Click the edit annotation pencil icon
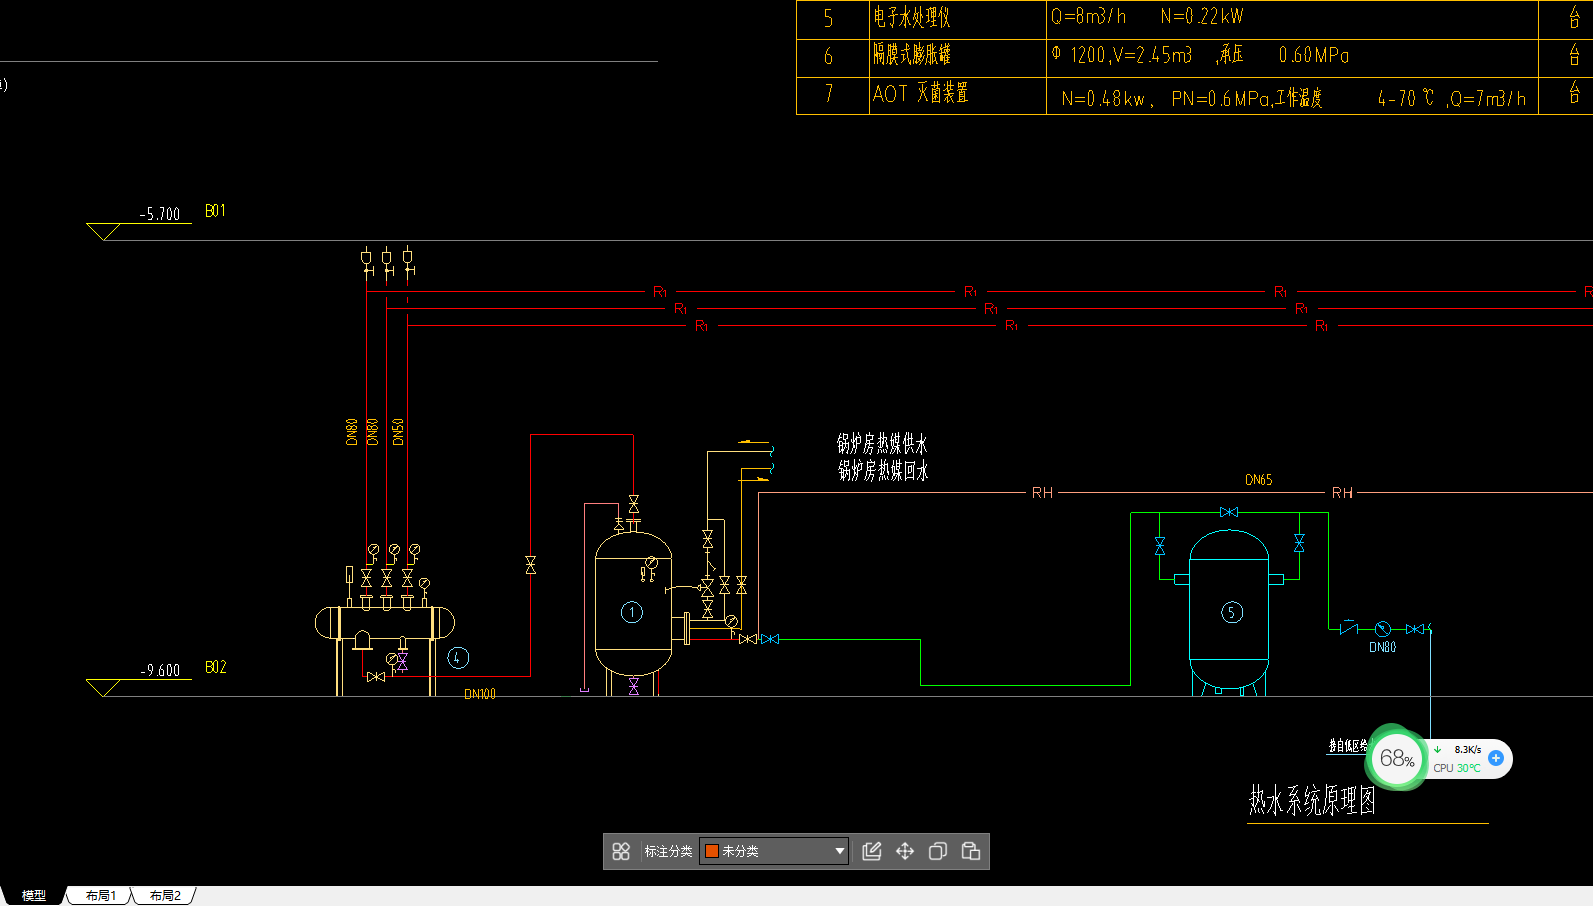The image size is (1593, 906). click(872, 851)
